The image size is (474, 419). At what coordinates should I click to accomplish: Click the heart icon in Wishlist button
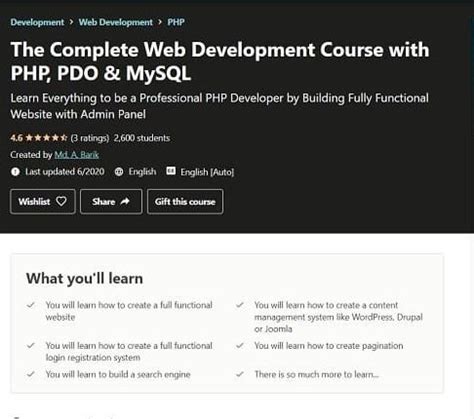pos(61,201)
